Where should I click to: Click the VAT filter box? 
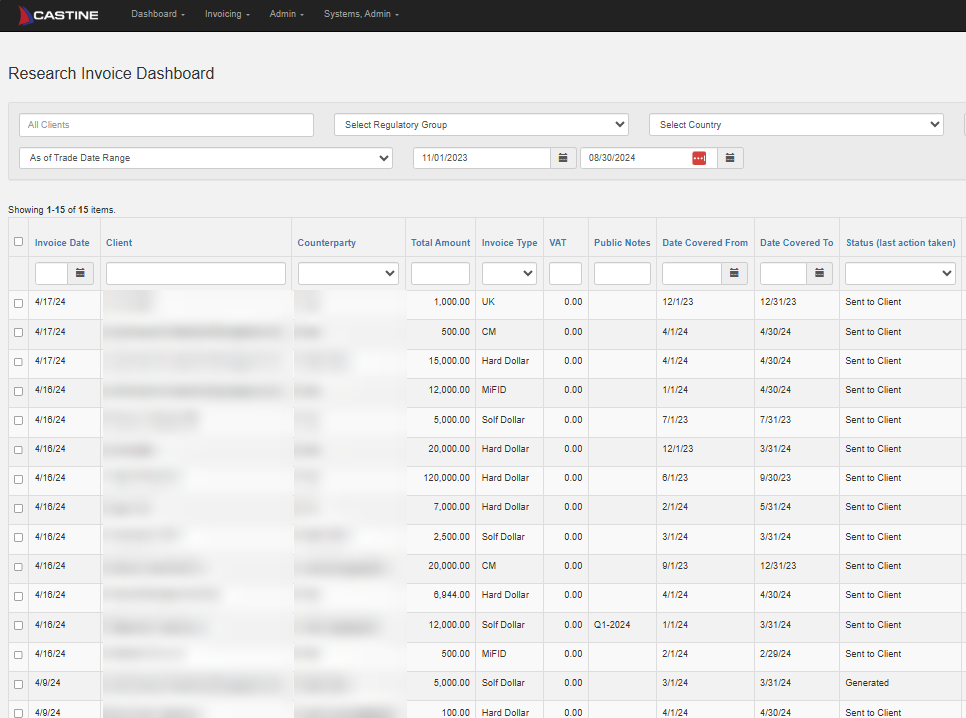click(x=565, y=273)
